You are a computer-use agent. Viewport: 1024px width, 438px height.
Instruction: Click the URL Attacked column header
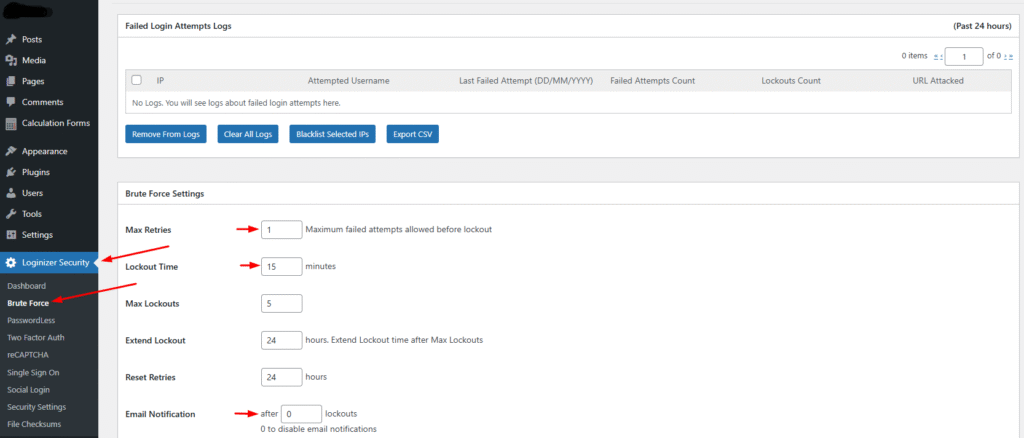point(938,81)
